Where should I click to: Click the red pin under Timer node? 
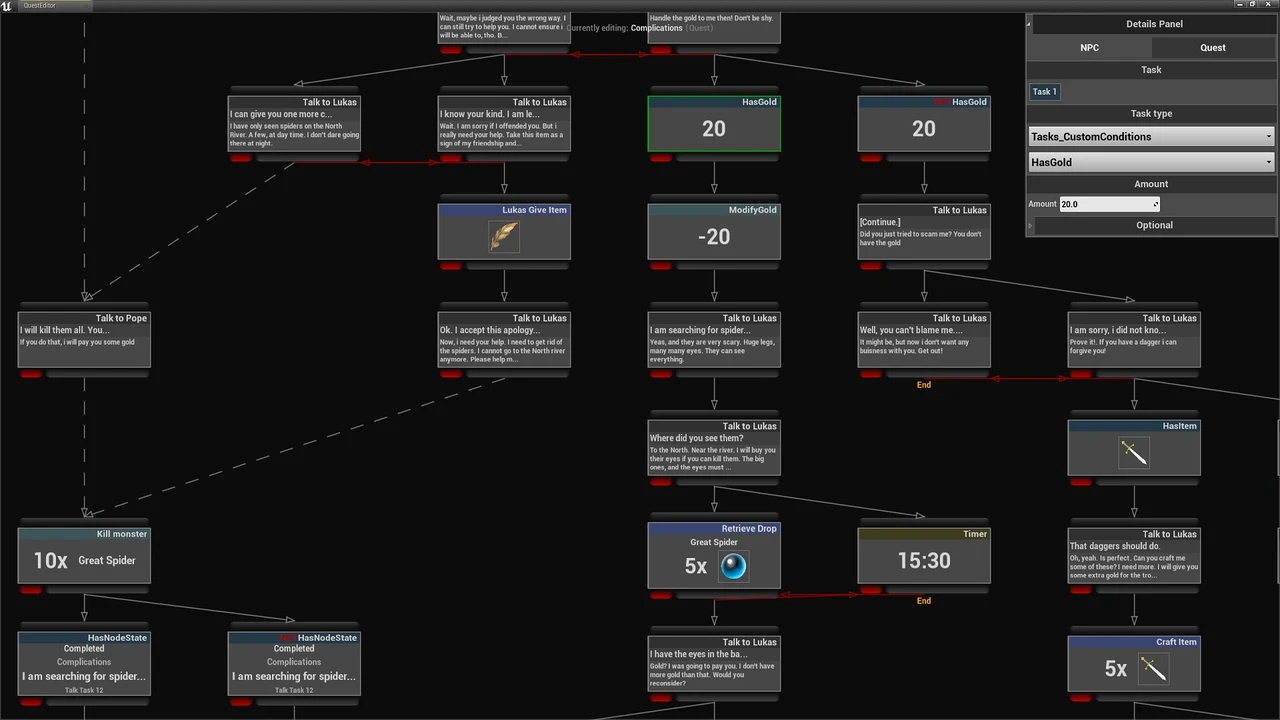click(x=870, y=590)
